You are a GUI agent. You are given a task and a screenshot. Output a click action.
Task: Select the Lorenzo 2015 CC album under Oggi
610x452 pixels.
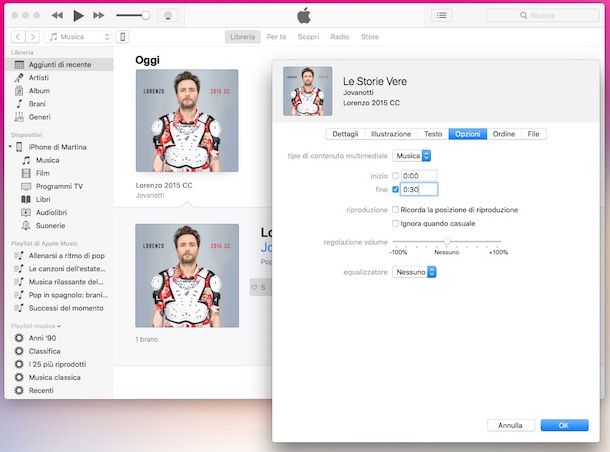(187, 121)
